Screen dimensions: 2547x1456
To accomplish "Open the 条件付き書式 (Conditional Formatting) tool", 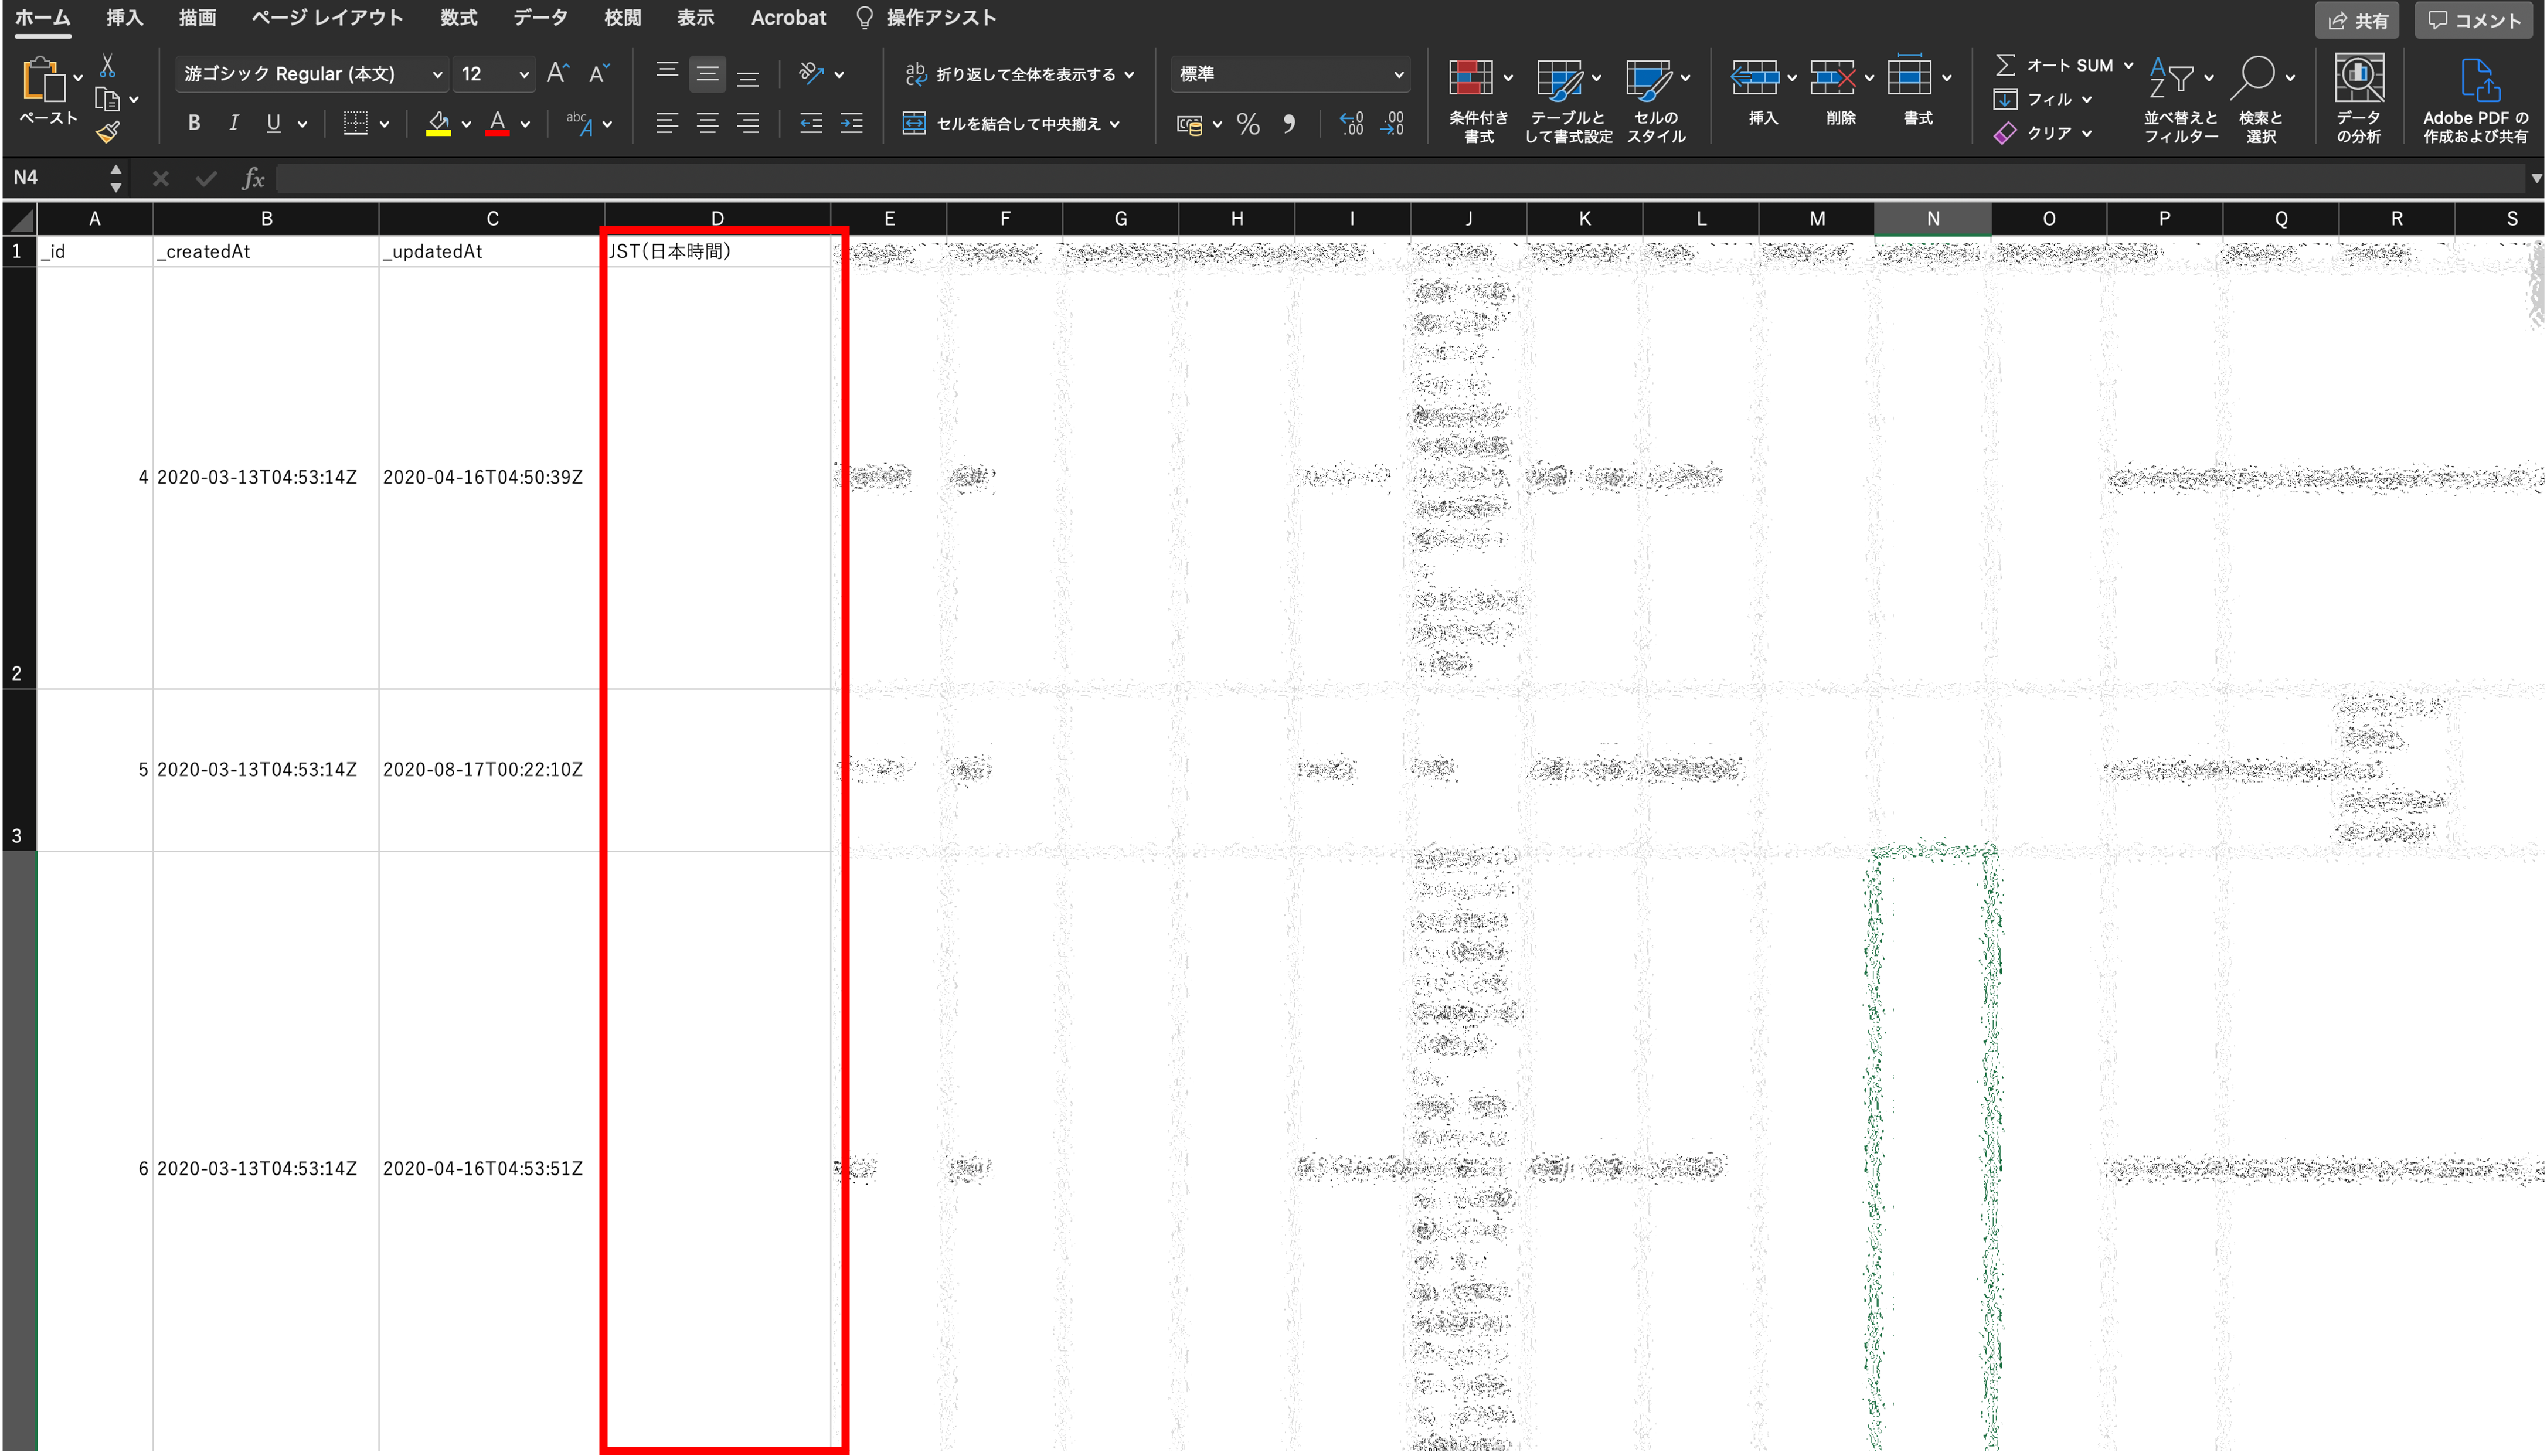I will (1478, 98).
